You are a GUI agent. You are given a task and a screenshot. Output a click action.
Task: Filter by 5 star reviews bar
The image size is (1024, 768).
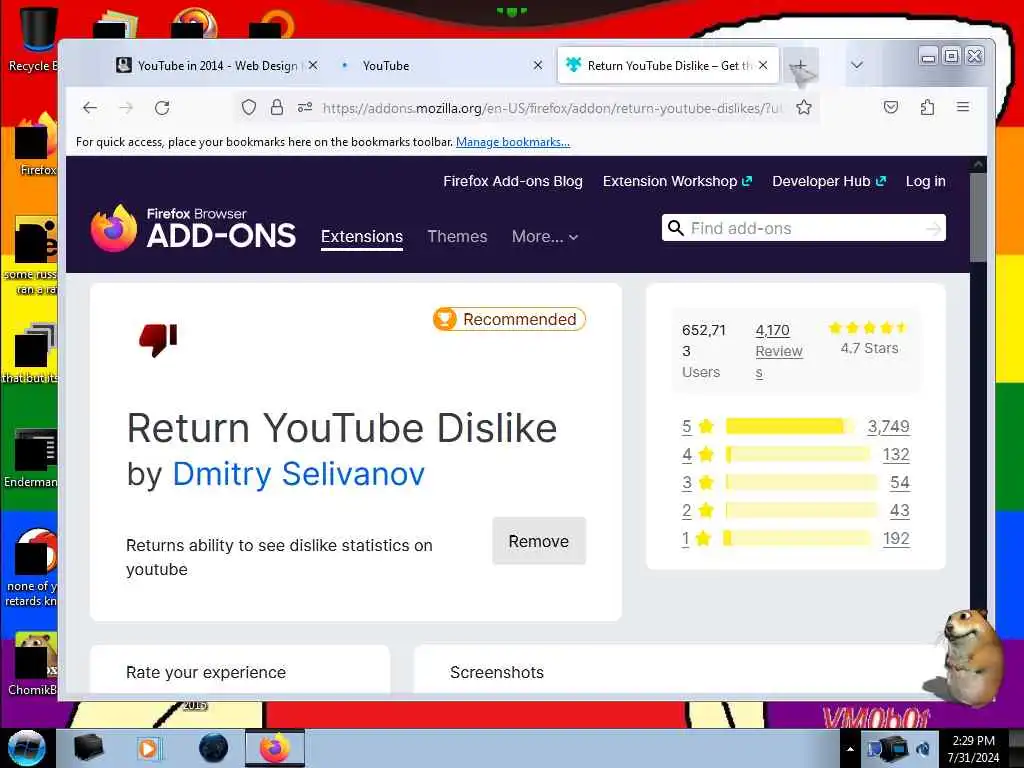pyautogui.click(x=789, y=426)
